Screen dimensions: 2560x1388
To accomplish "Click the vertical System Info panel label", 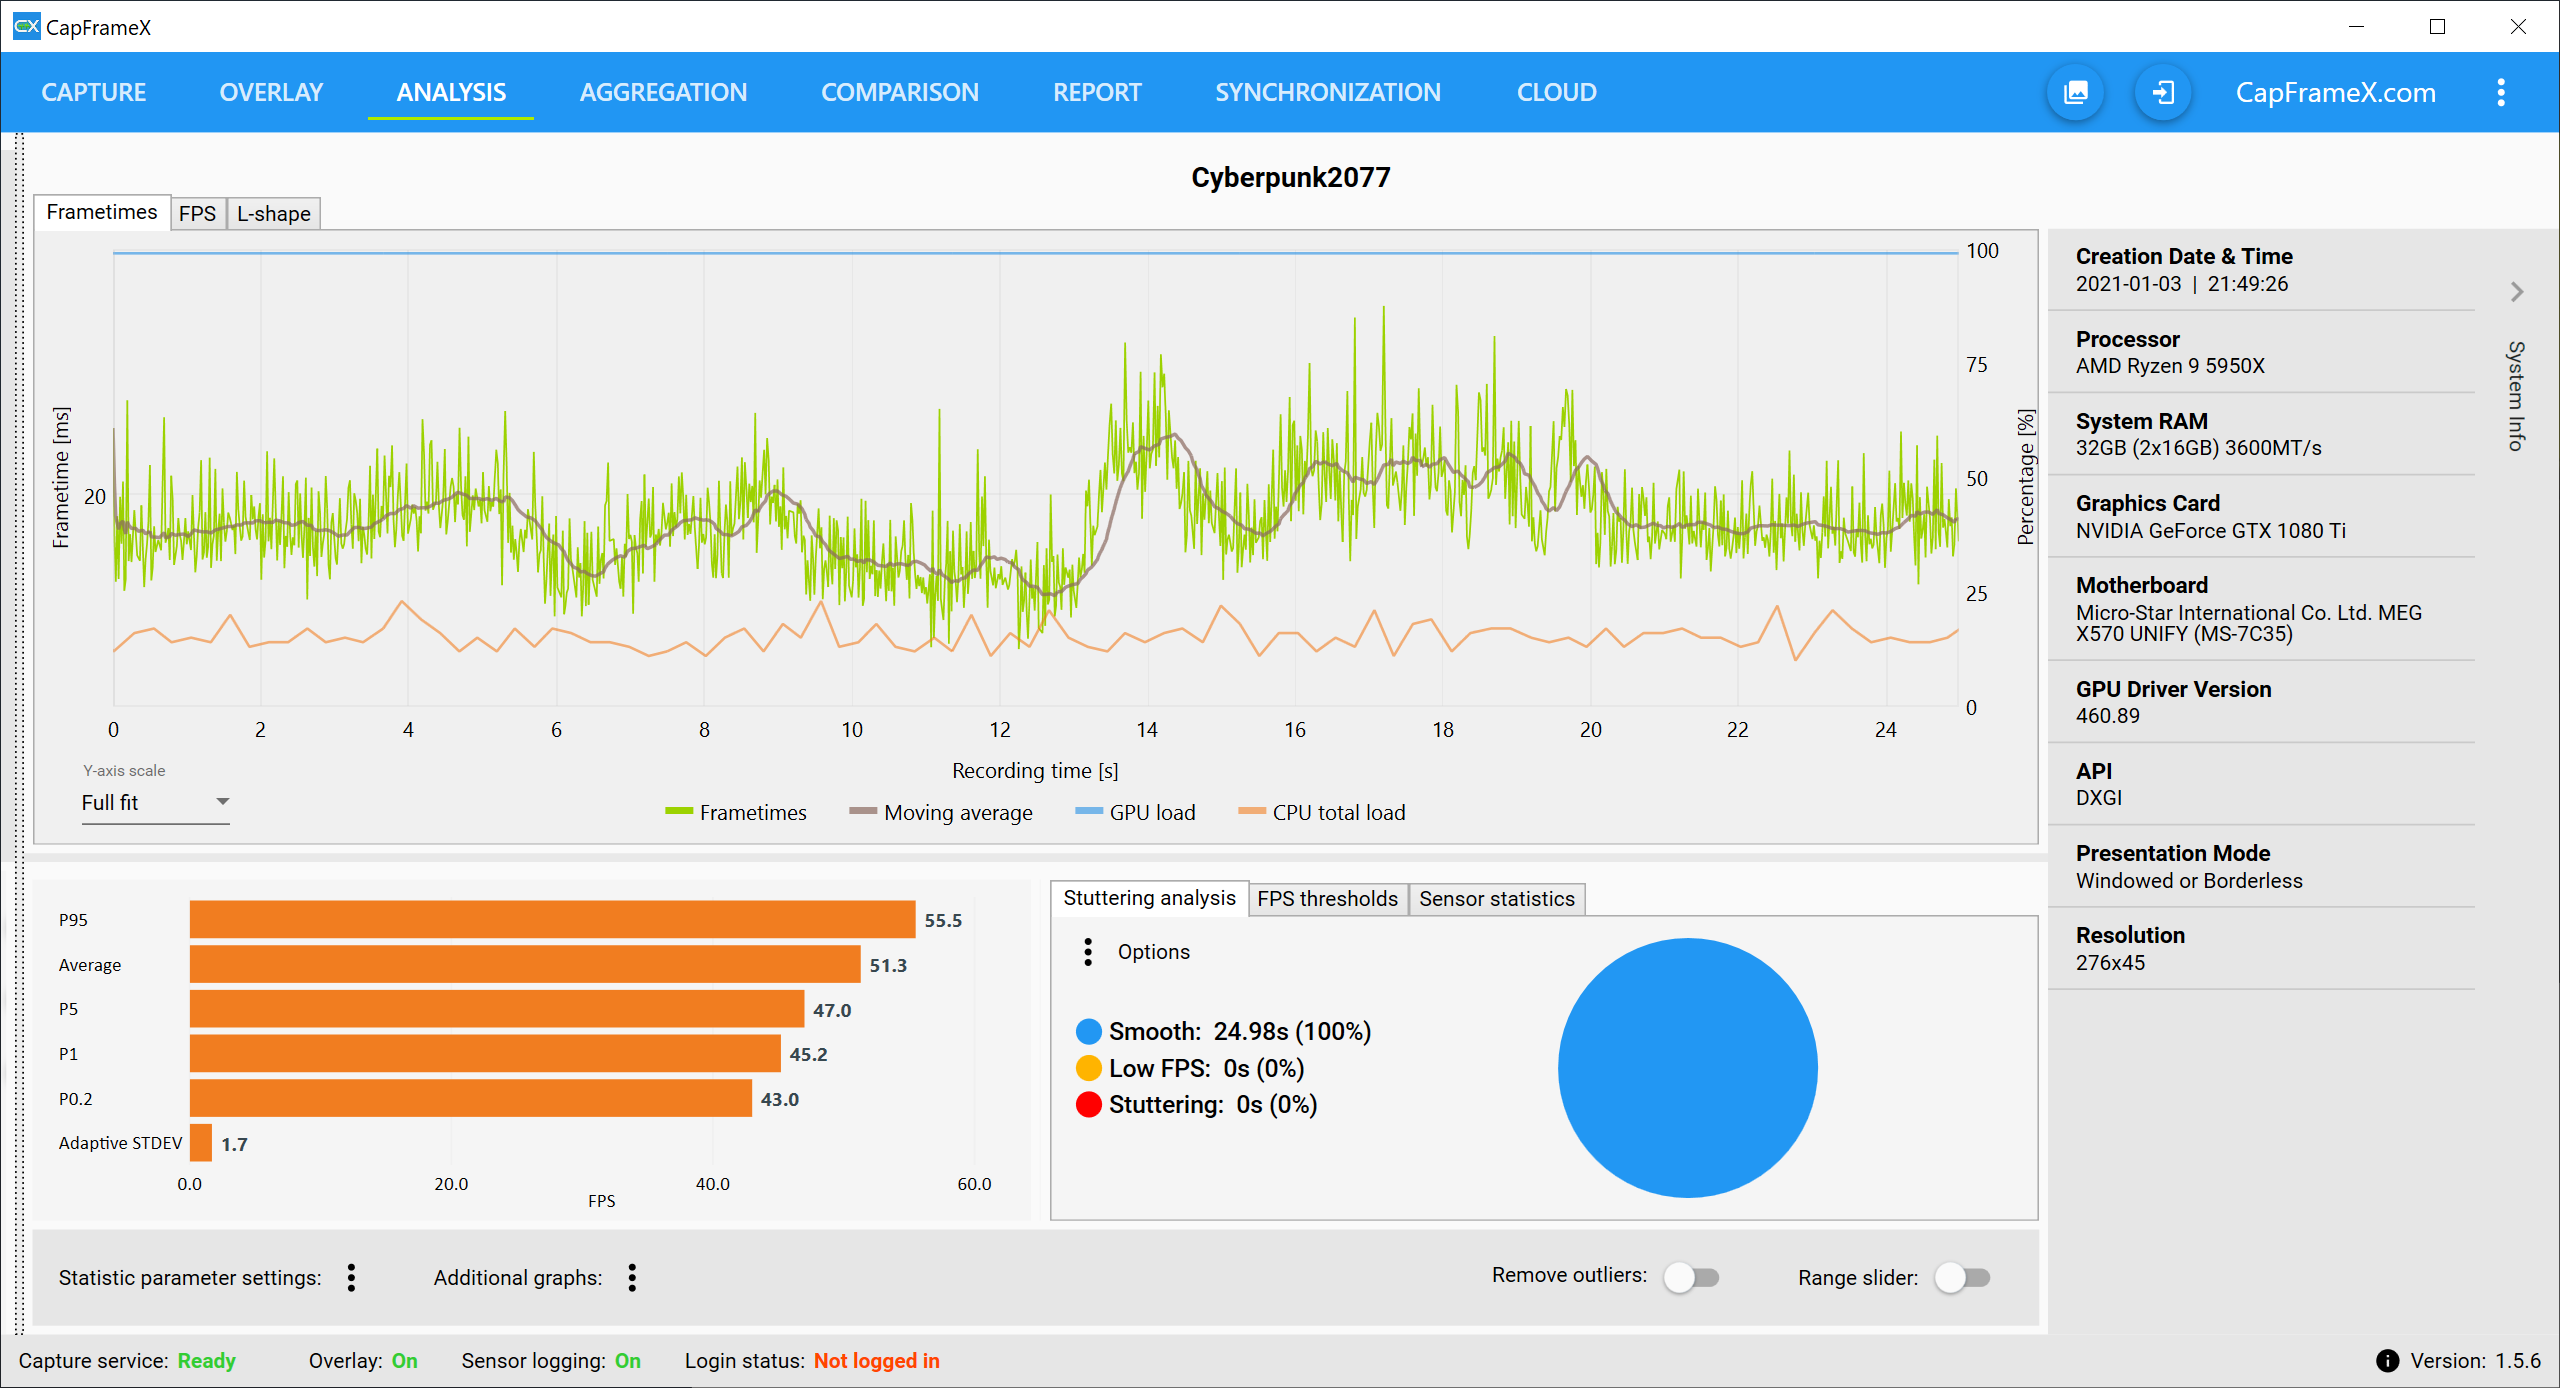I will (2516, 396).
